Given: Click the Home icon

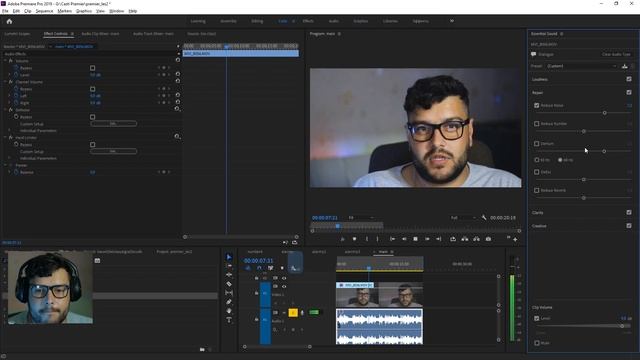Looking at the screenshot, I should click(9, 22).
